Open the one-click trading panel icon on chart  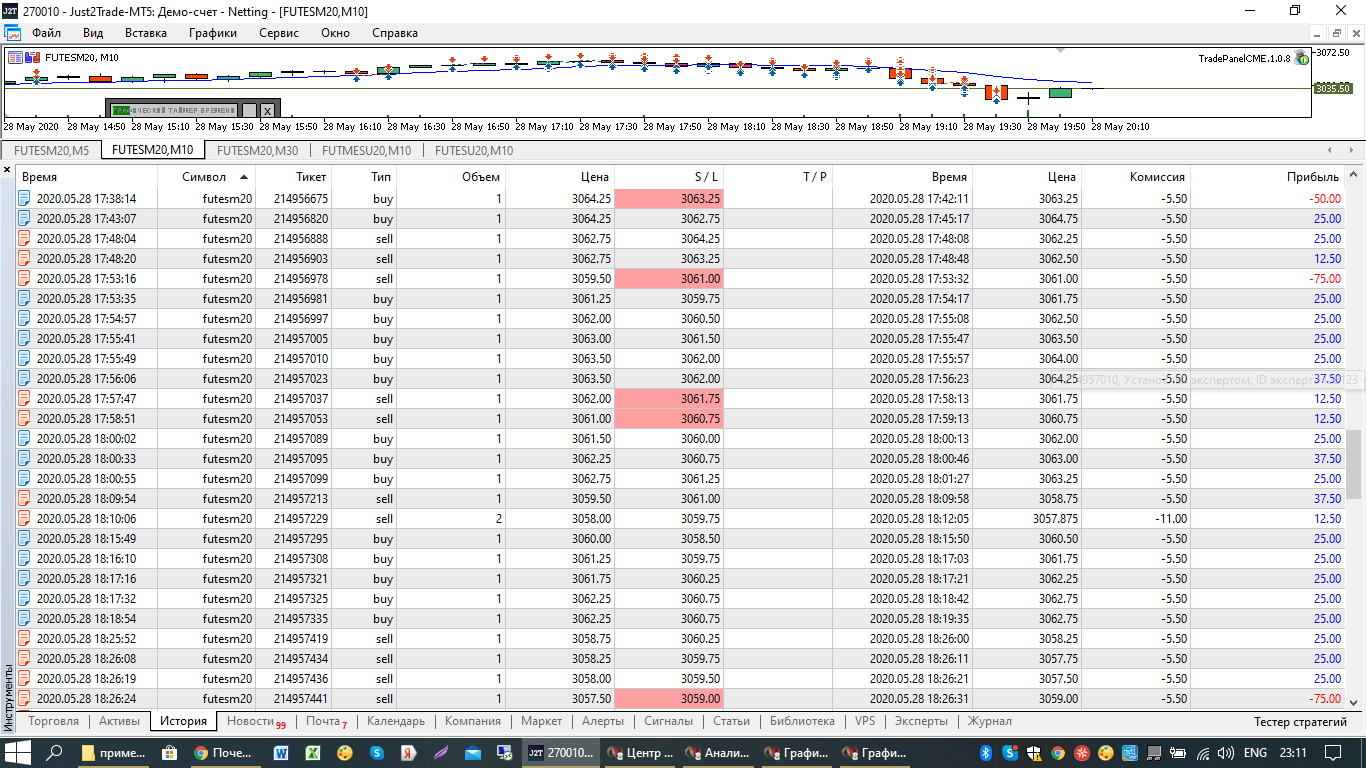15,57
